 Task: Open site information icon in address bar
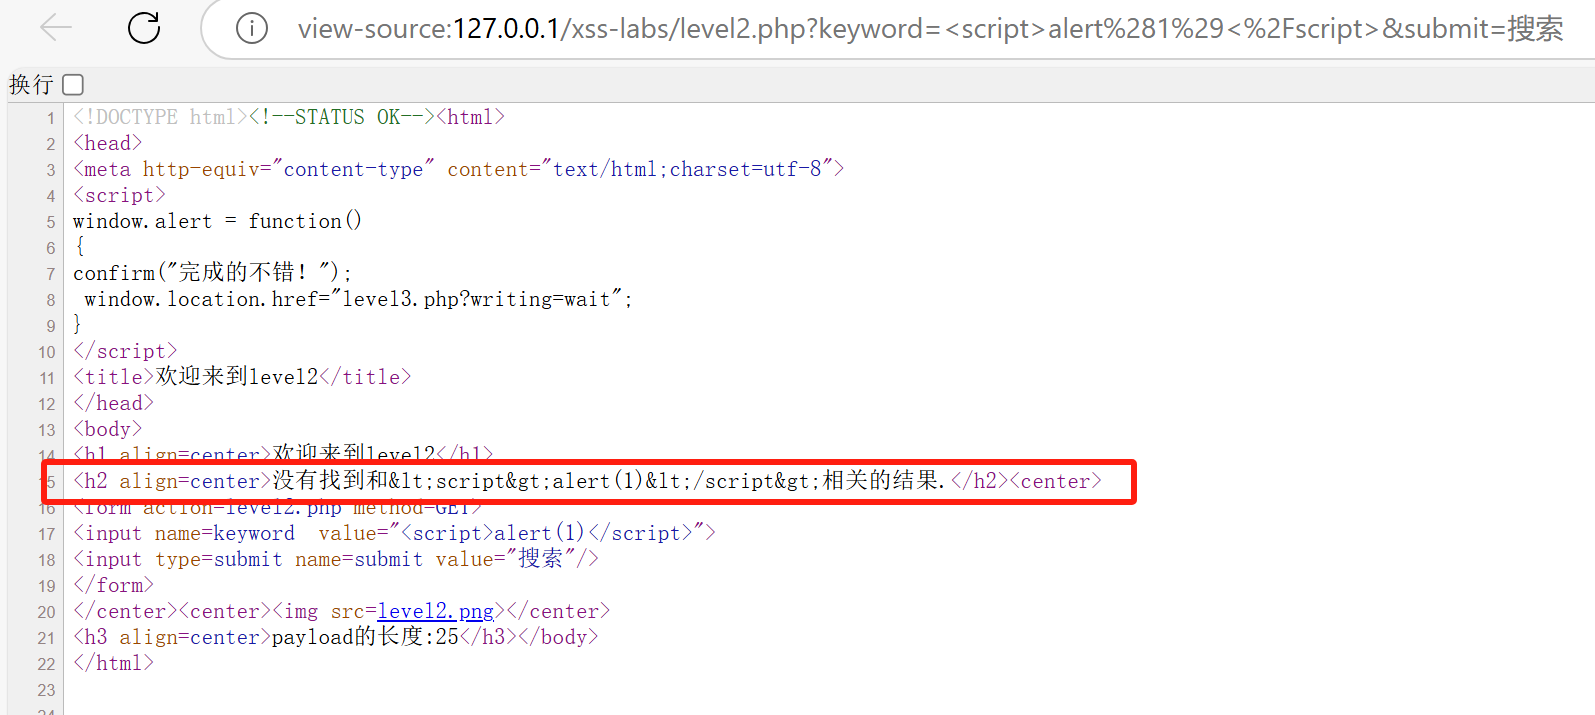[x=252, y=28]
